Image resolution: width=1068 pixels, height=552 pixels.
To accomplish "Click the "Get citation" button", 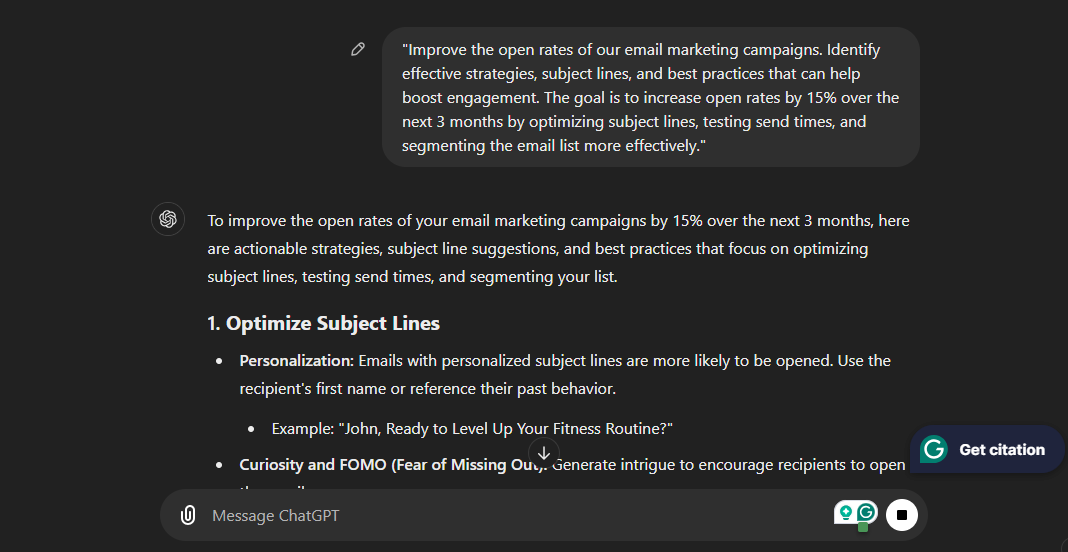I will pos(987,449).
